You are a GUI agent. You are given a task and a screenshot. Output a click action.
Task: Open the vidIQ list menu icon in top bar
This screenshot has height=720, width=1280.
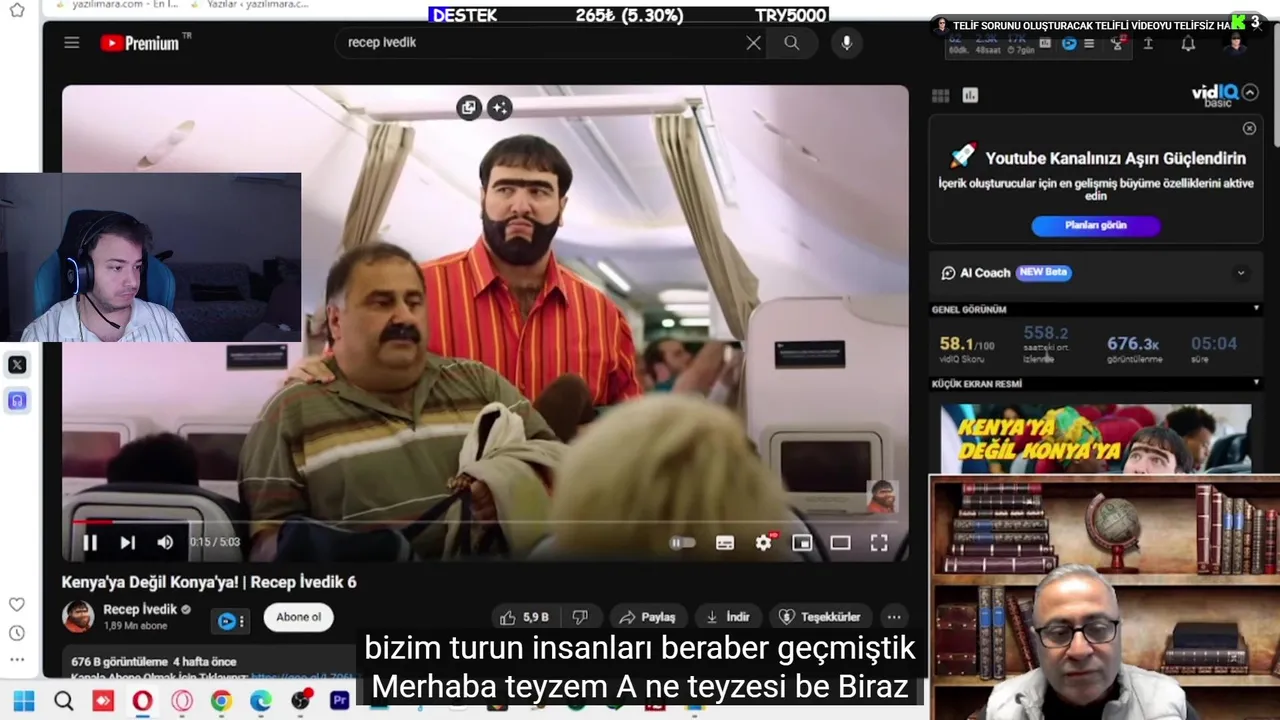coord(1089,44)
